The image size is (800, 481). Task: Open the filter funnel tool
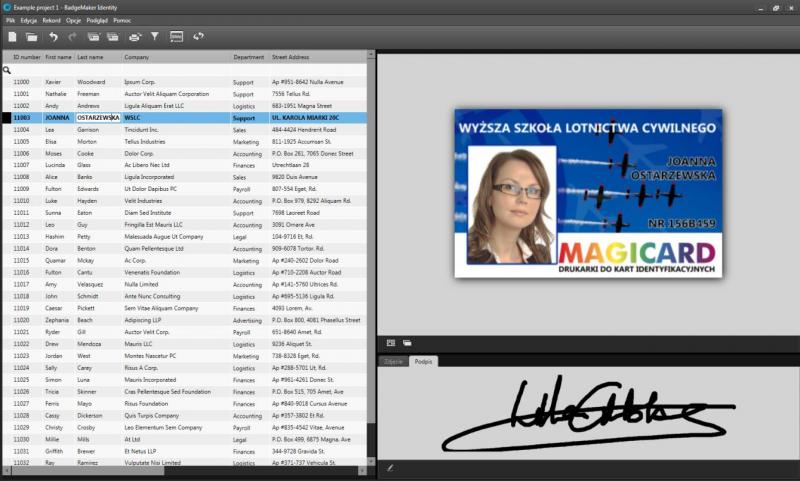[x=155, y=36]
